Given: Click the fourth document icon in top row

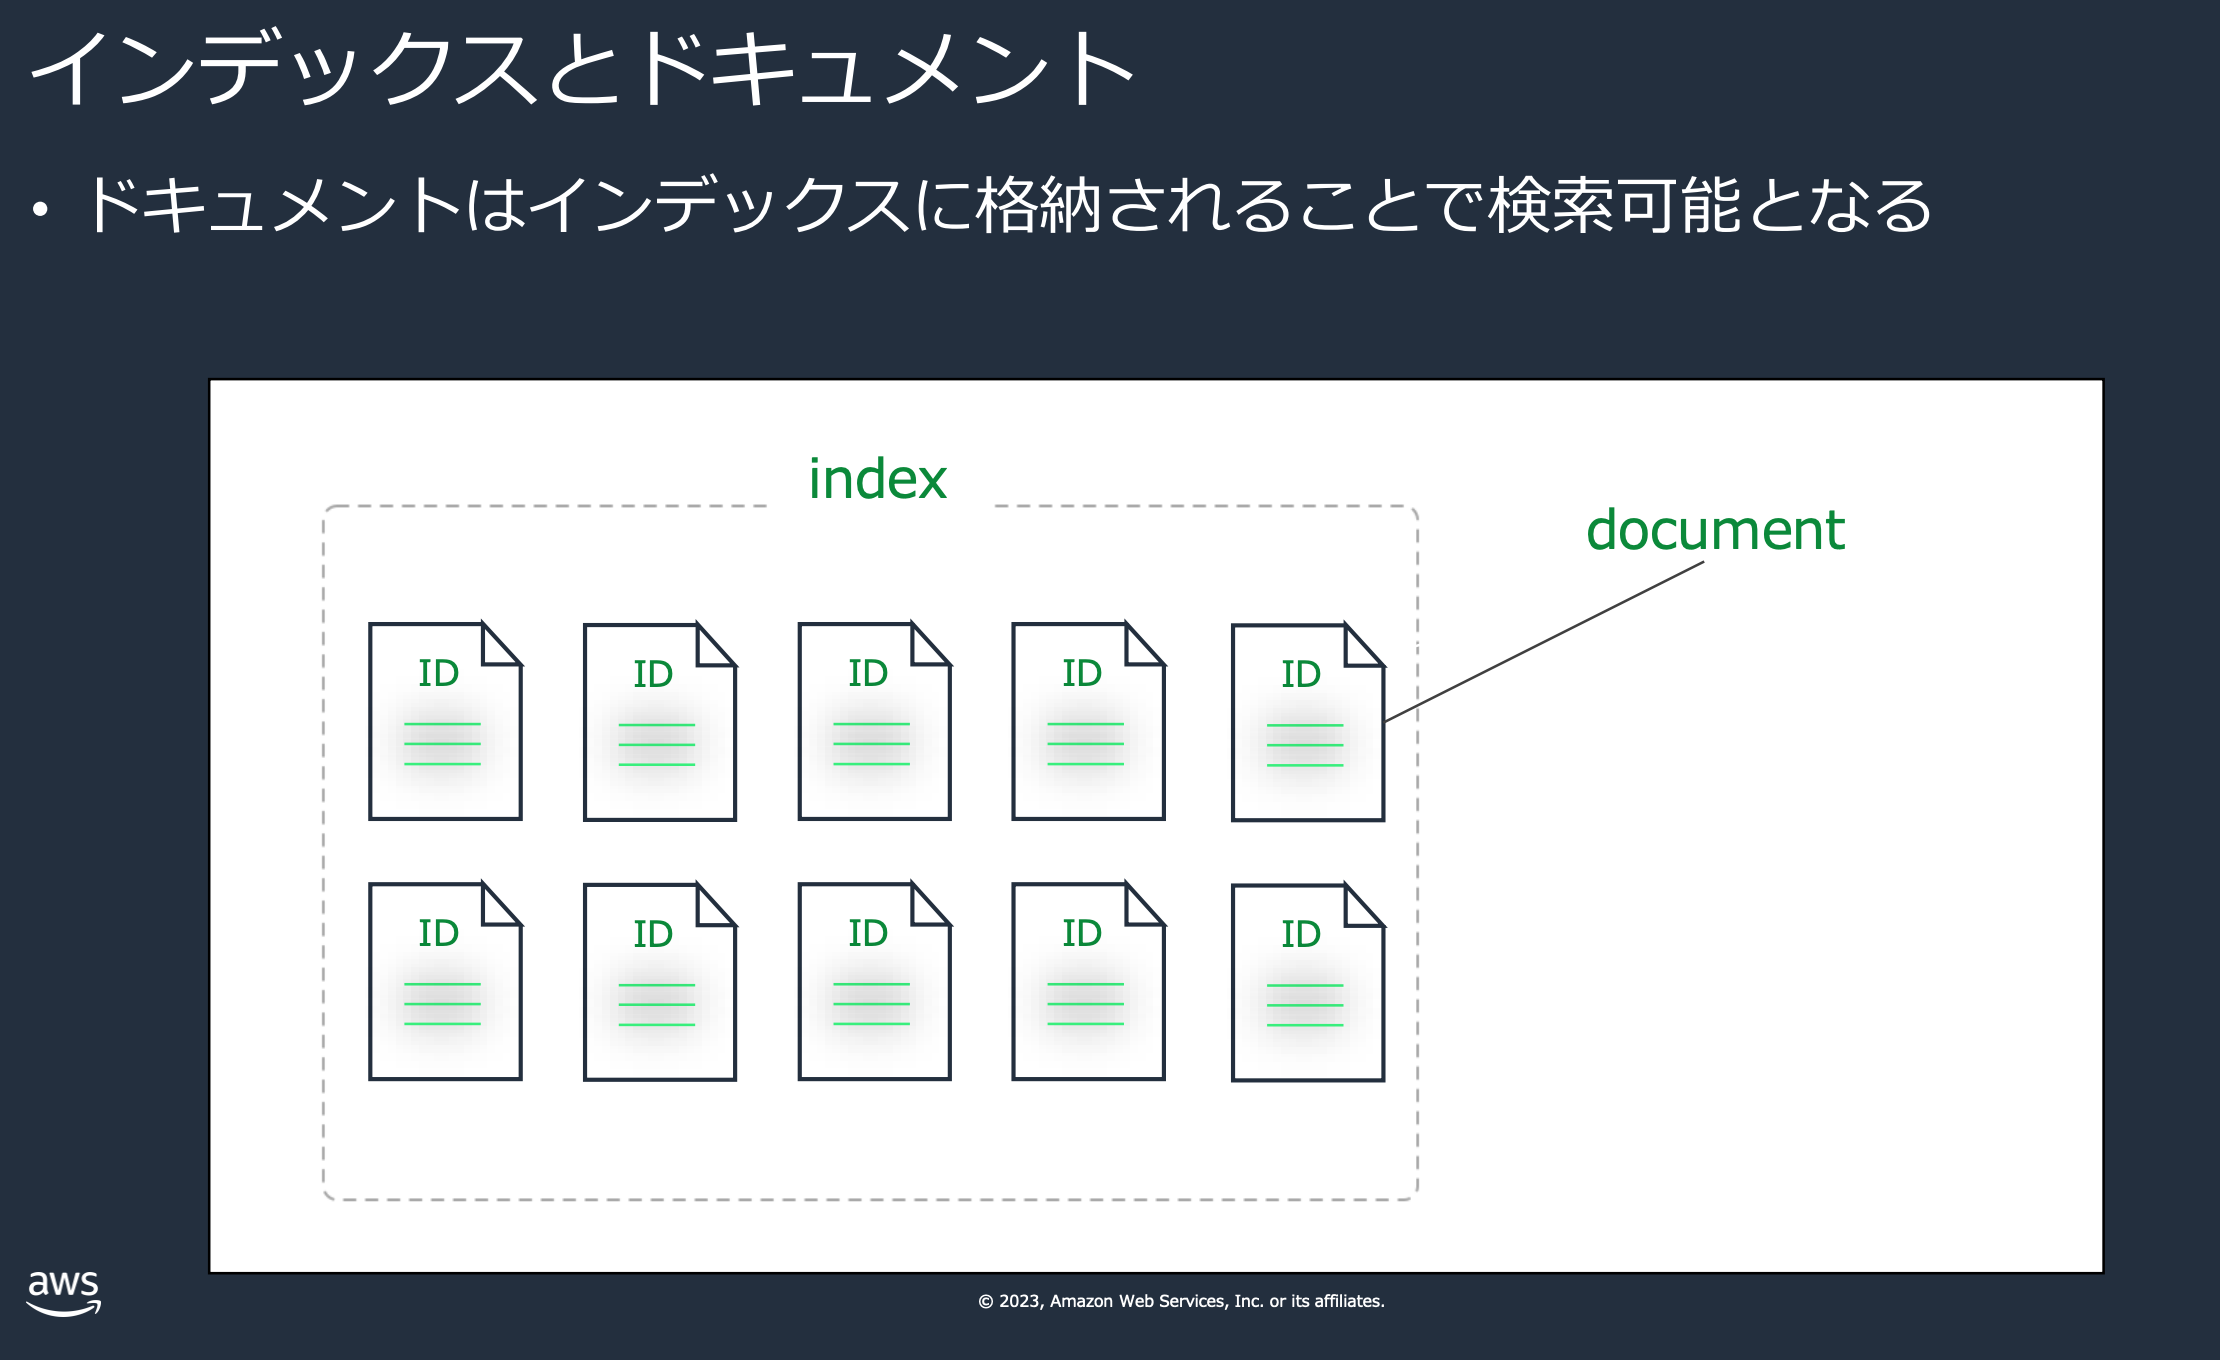Looking at the screenshot, I should (x=1088, y=720).
